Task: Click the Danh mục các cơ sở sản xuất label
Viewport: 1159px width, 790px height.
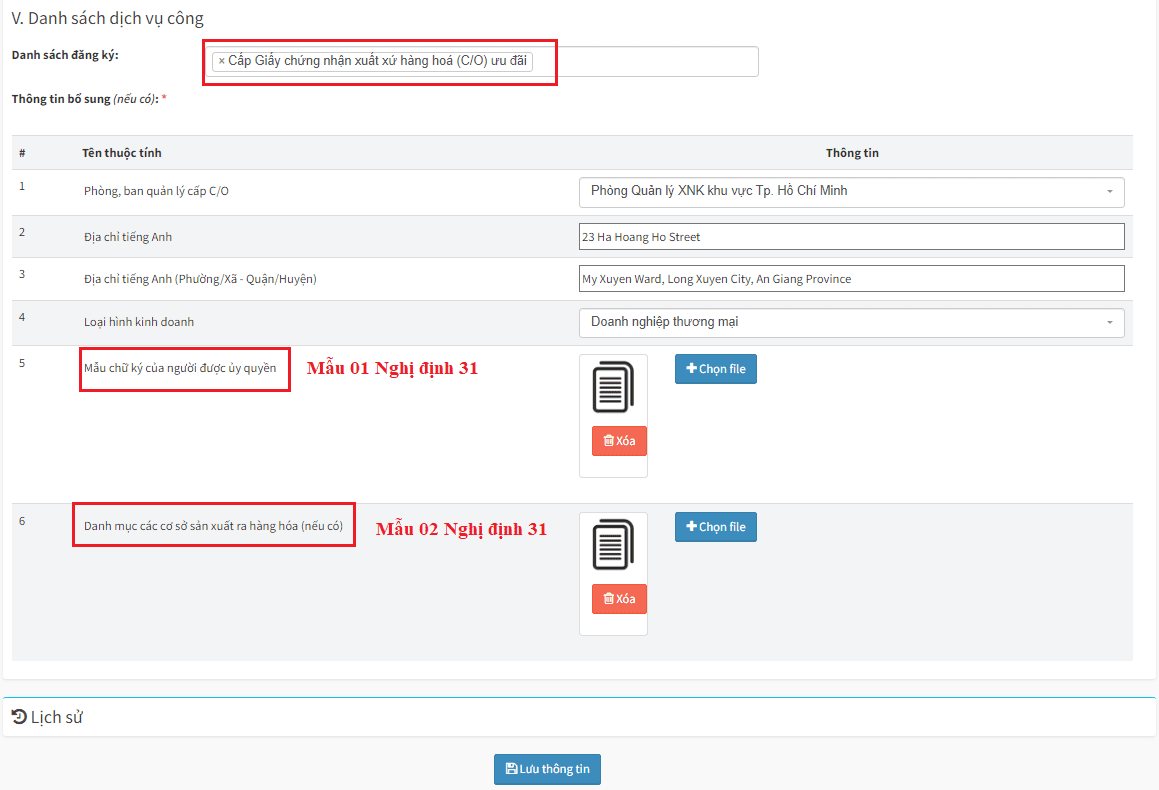Action: point(213,526)
